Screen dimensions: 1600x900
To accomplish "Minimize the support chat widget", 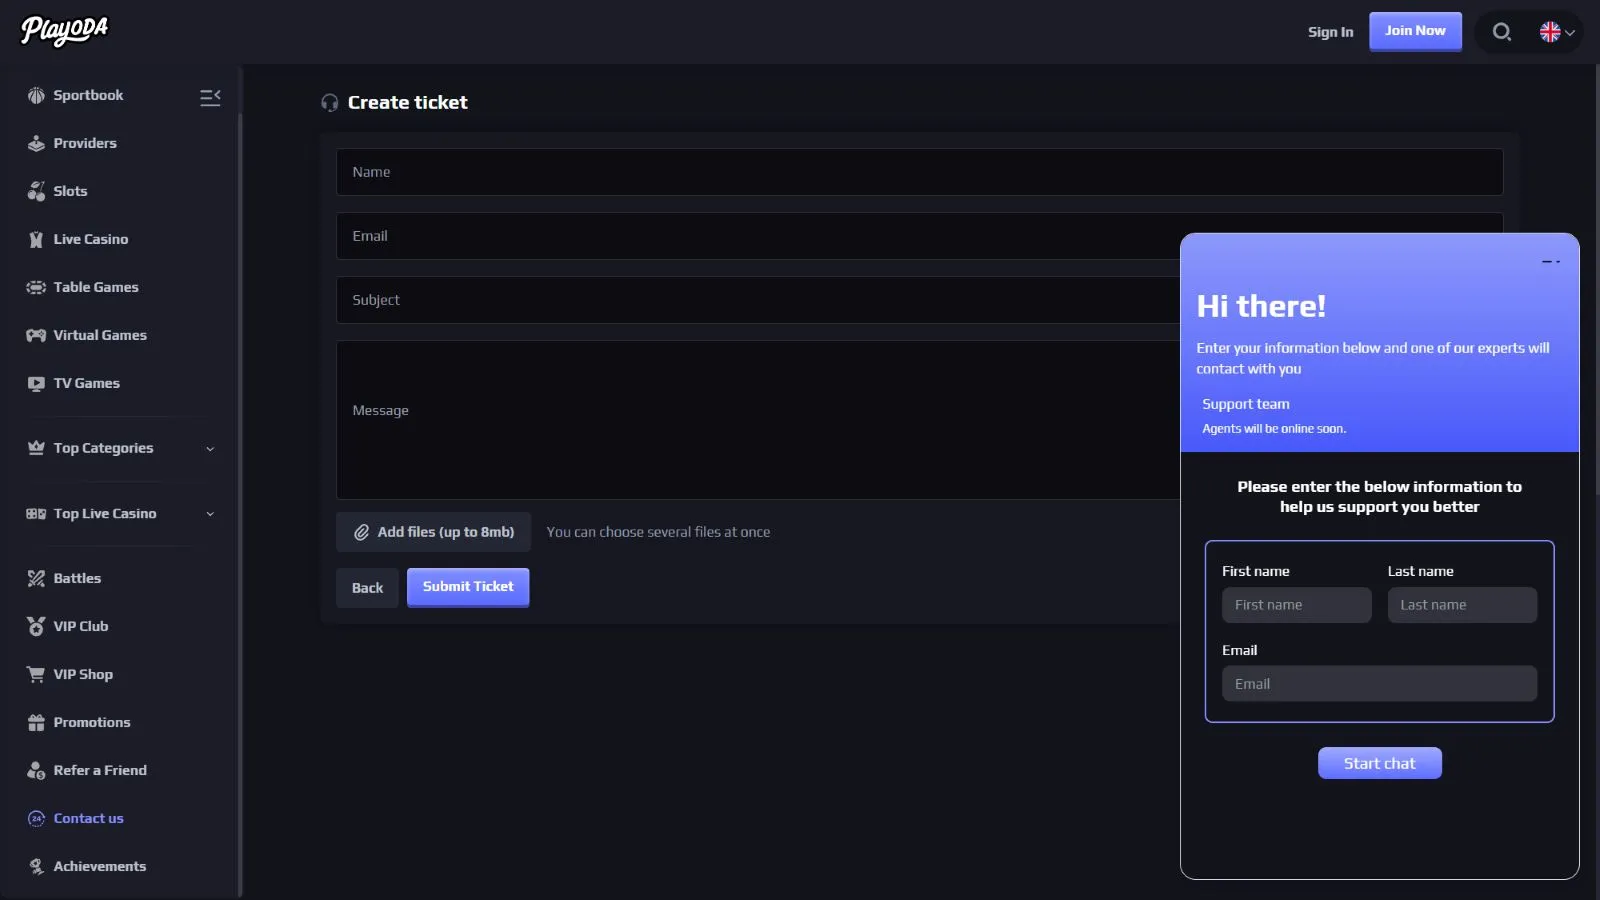I will 1550,262.
